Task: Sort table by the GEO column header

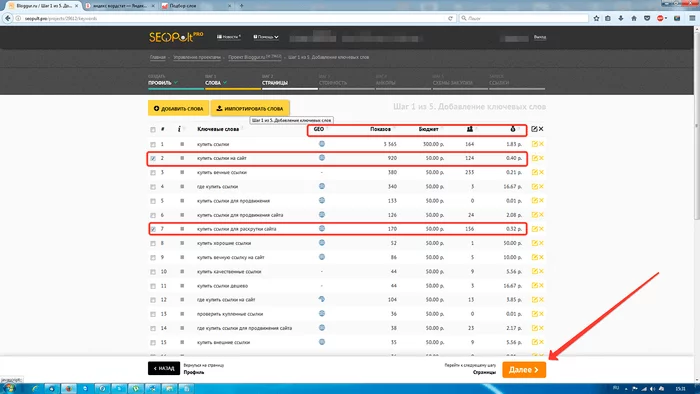Action: pos(319,129)
